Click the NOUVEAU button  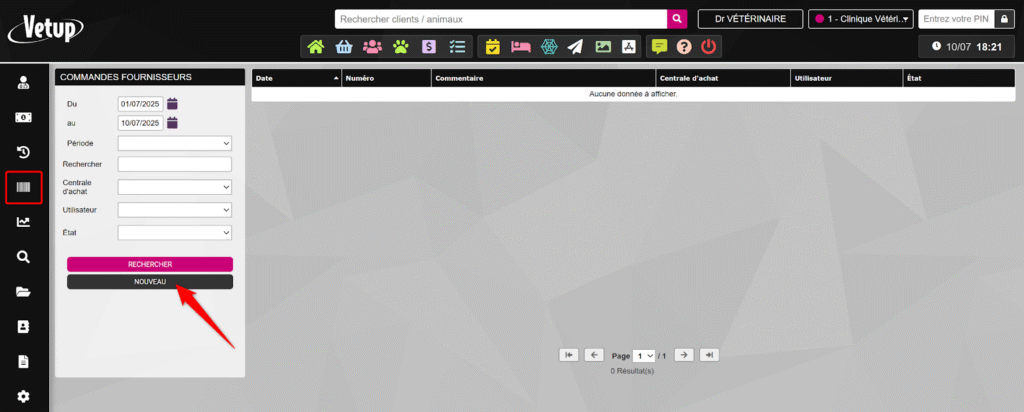150,282
